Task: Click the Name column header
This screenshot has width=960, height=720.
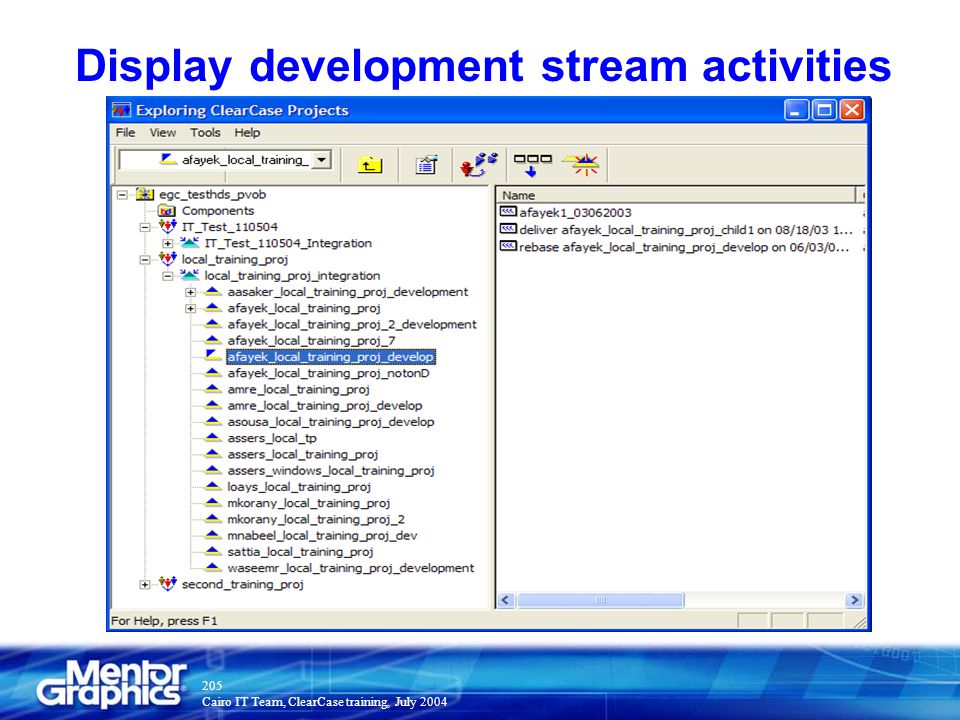Action: point(676,195)
